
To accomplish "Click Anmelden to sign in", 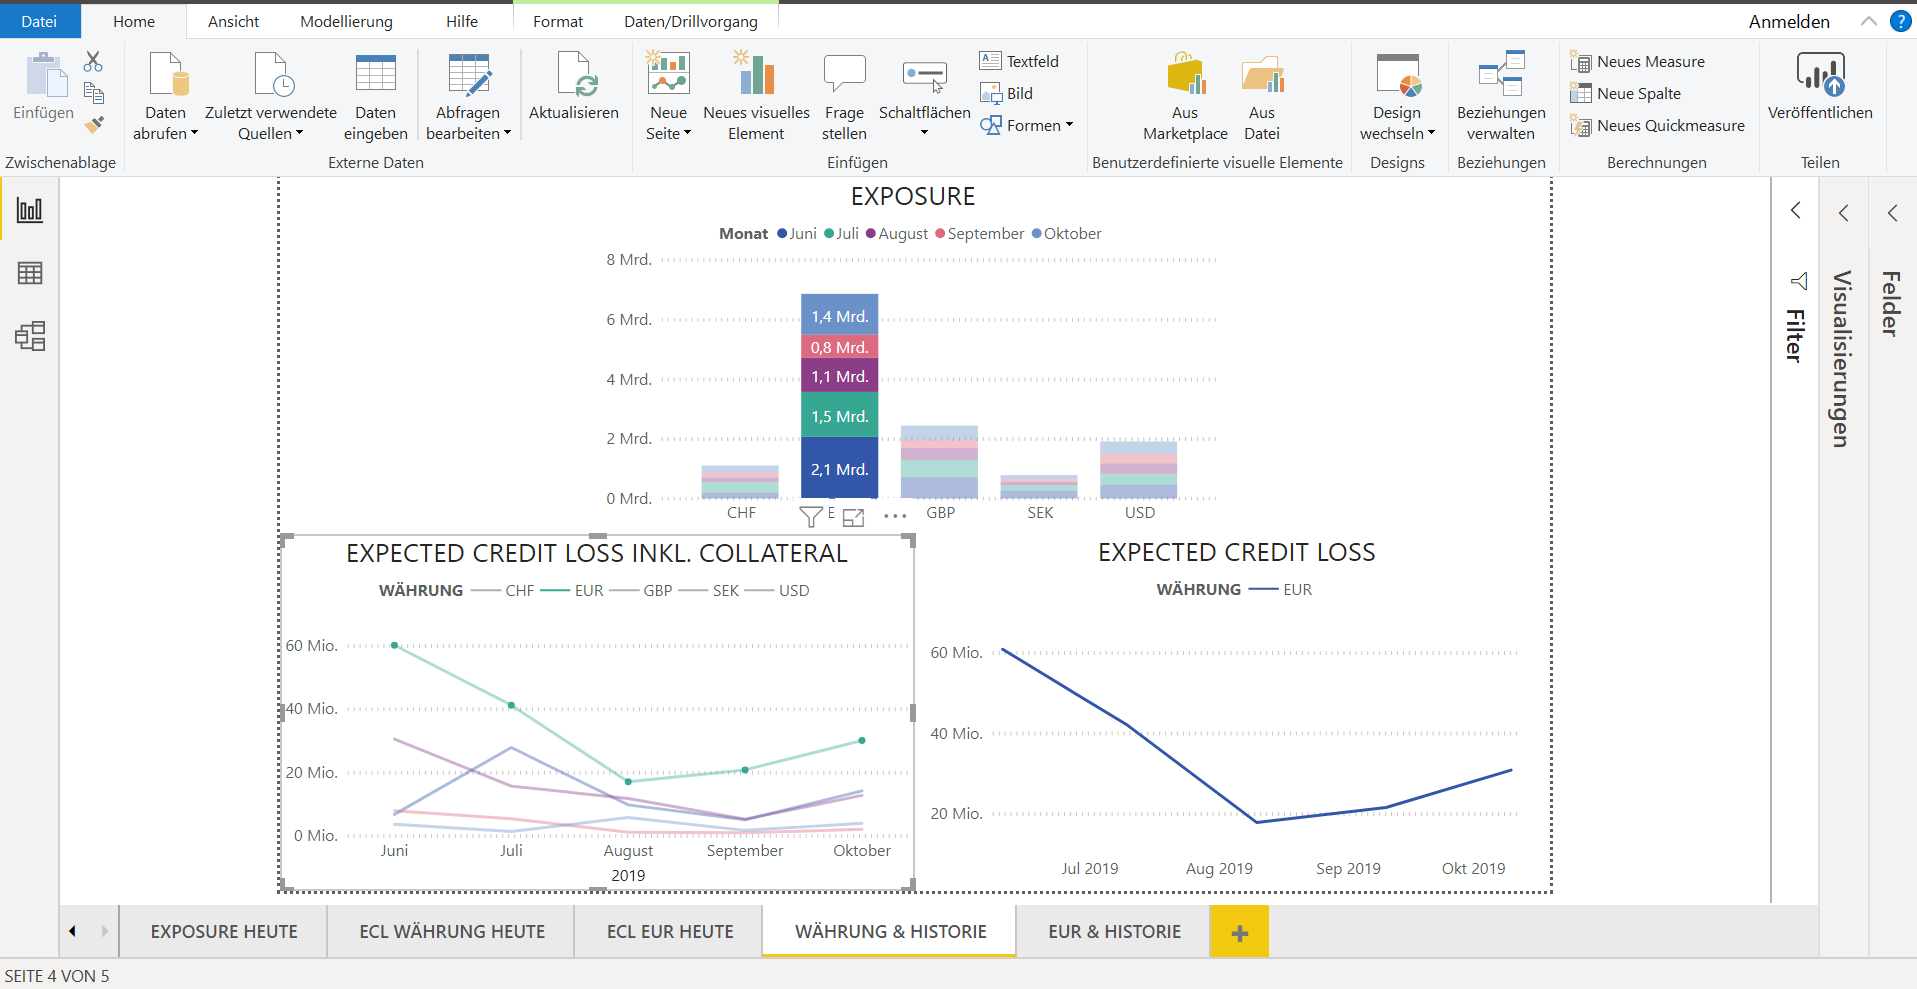I will click(1789, 21).
